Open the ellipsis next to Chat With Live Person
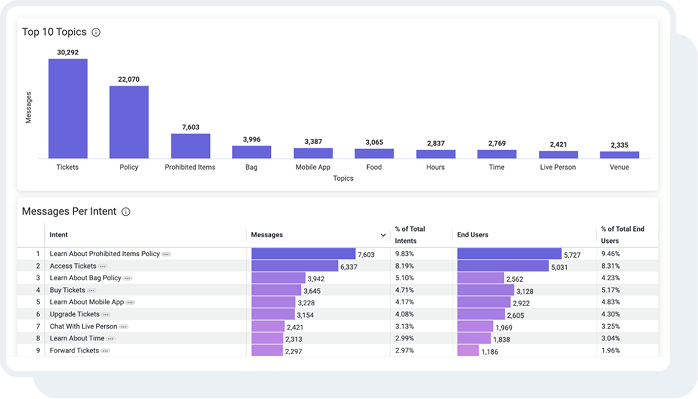Screen dimensions: 698x399 [x=124, y=327]
